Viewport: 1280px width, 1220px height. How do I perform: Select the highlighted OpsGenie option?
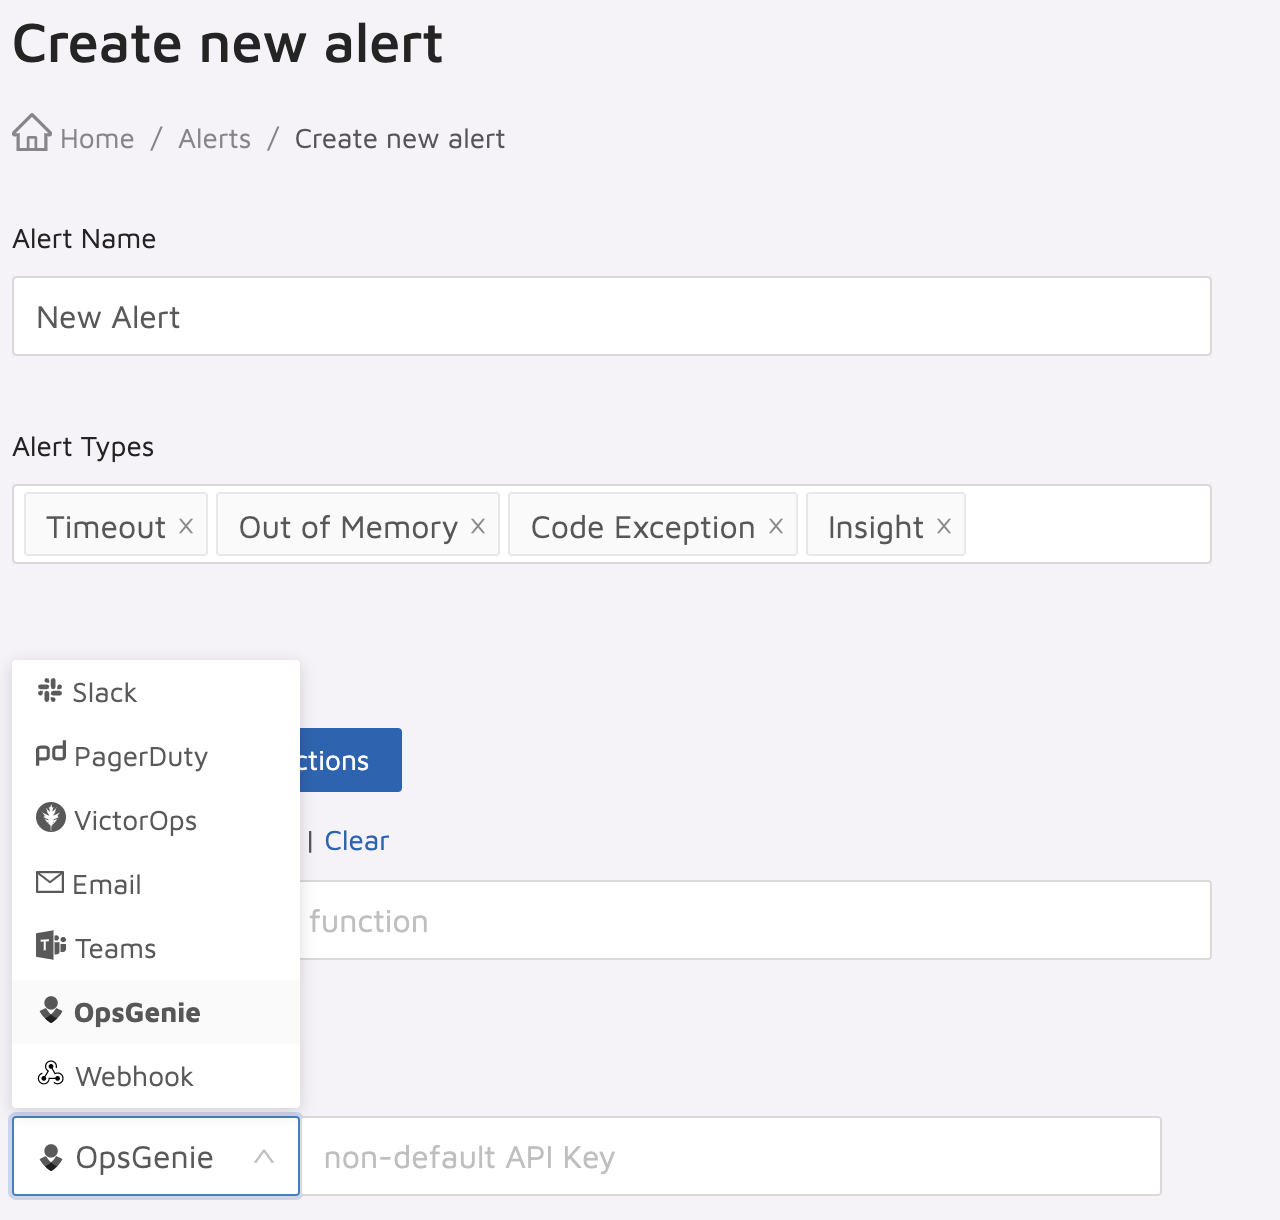pos(156,1012)
